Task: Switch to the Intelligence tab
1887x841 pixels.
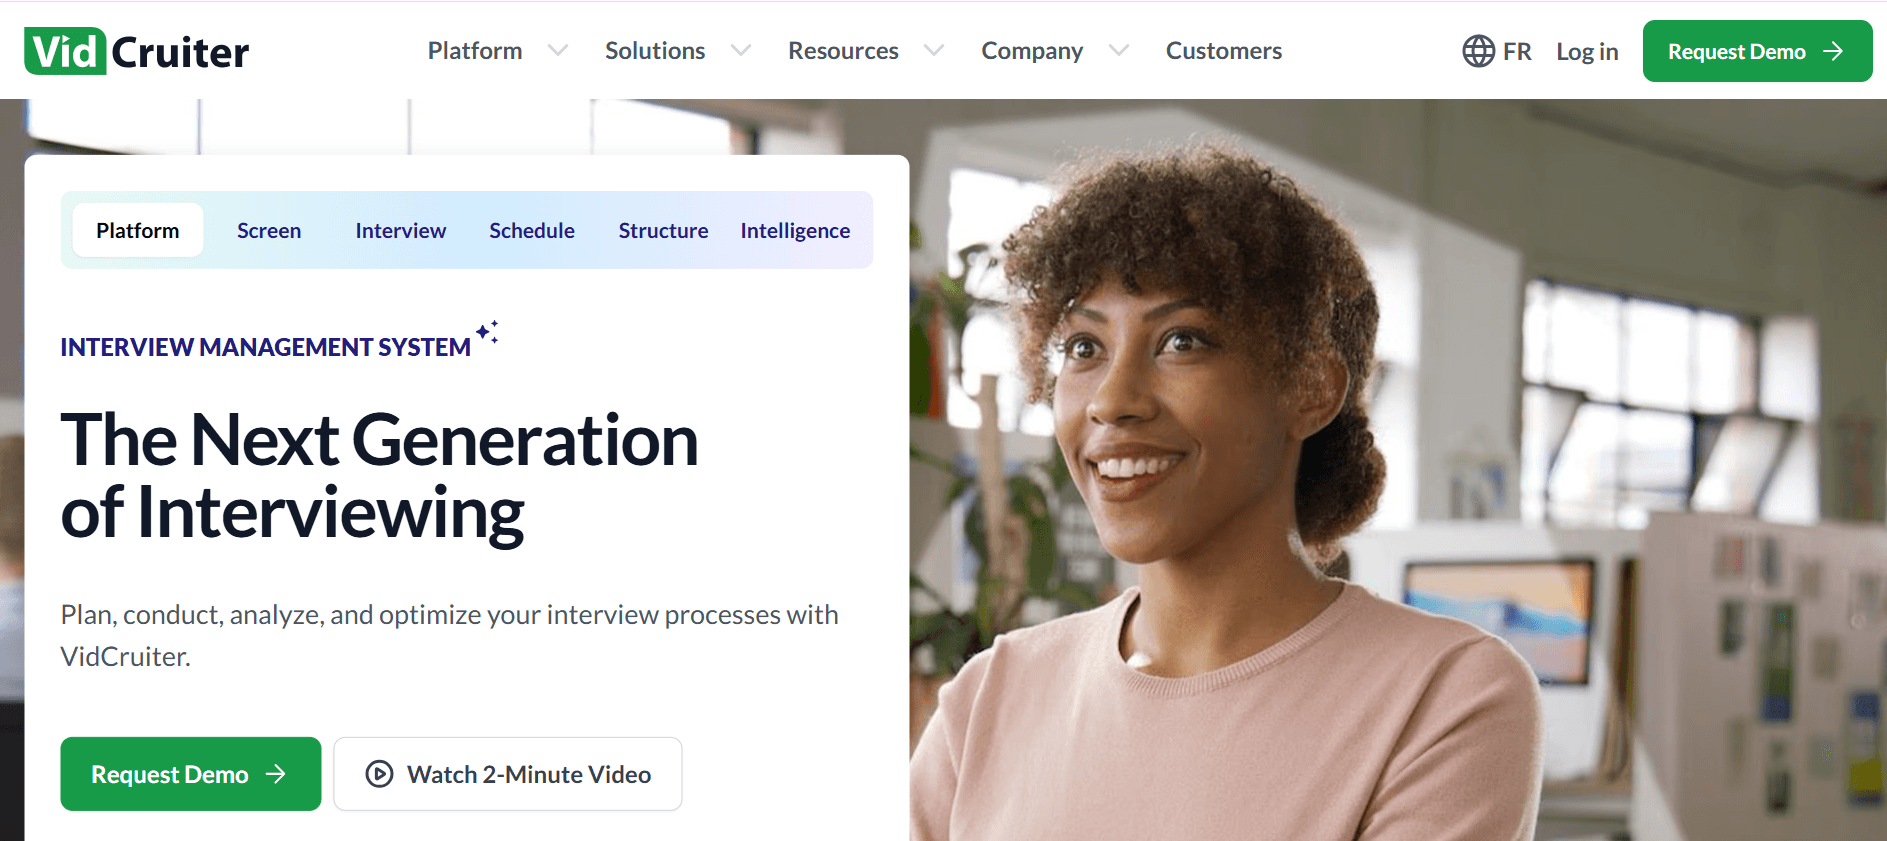Action: pos(795,230)
